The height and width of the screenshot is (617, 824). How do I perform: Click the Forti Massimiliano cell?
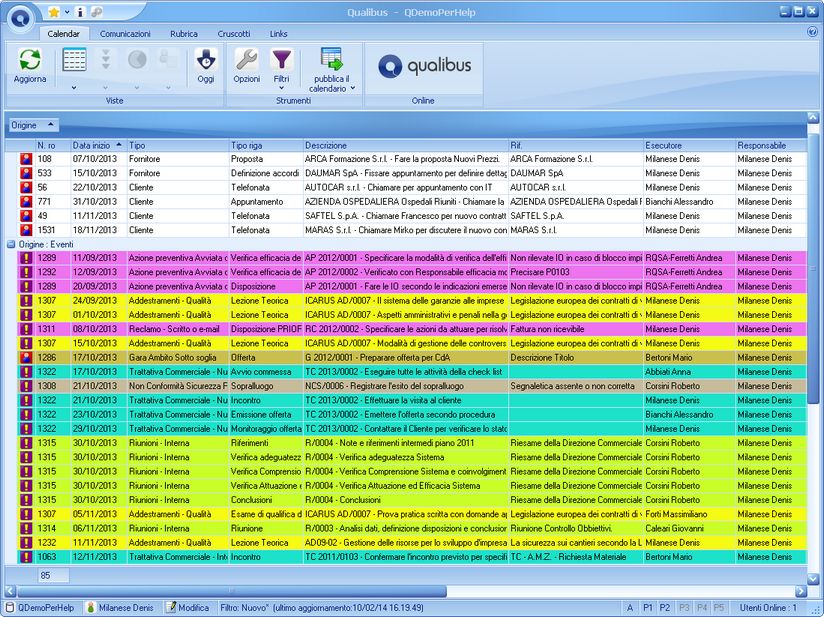[x=689, y=514]
